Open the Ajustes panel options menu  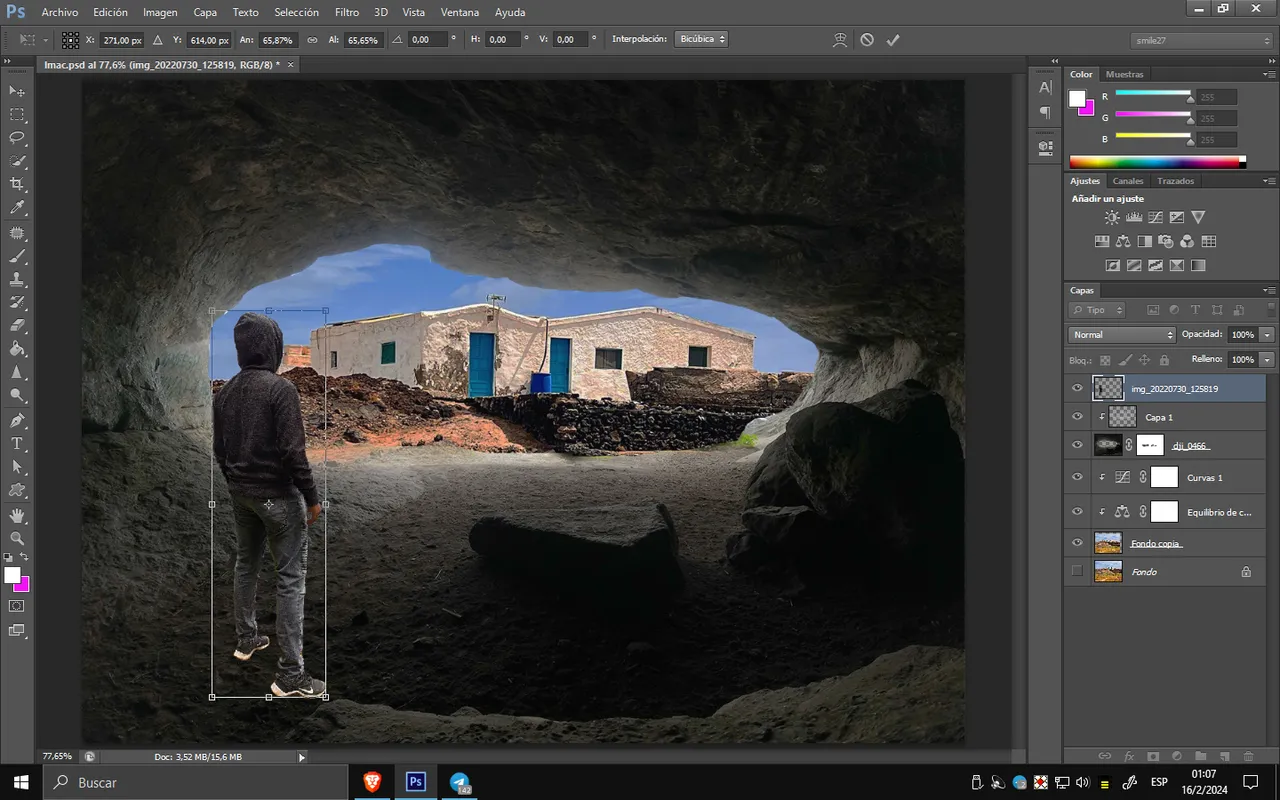1269,182
